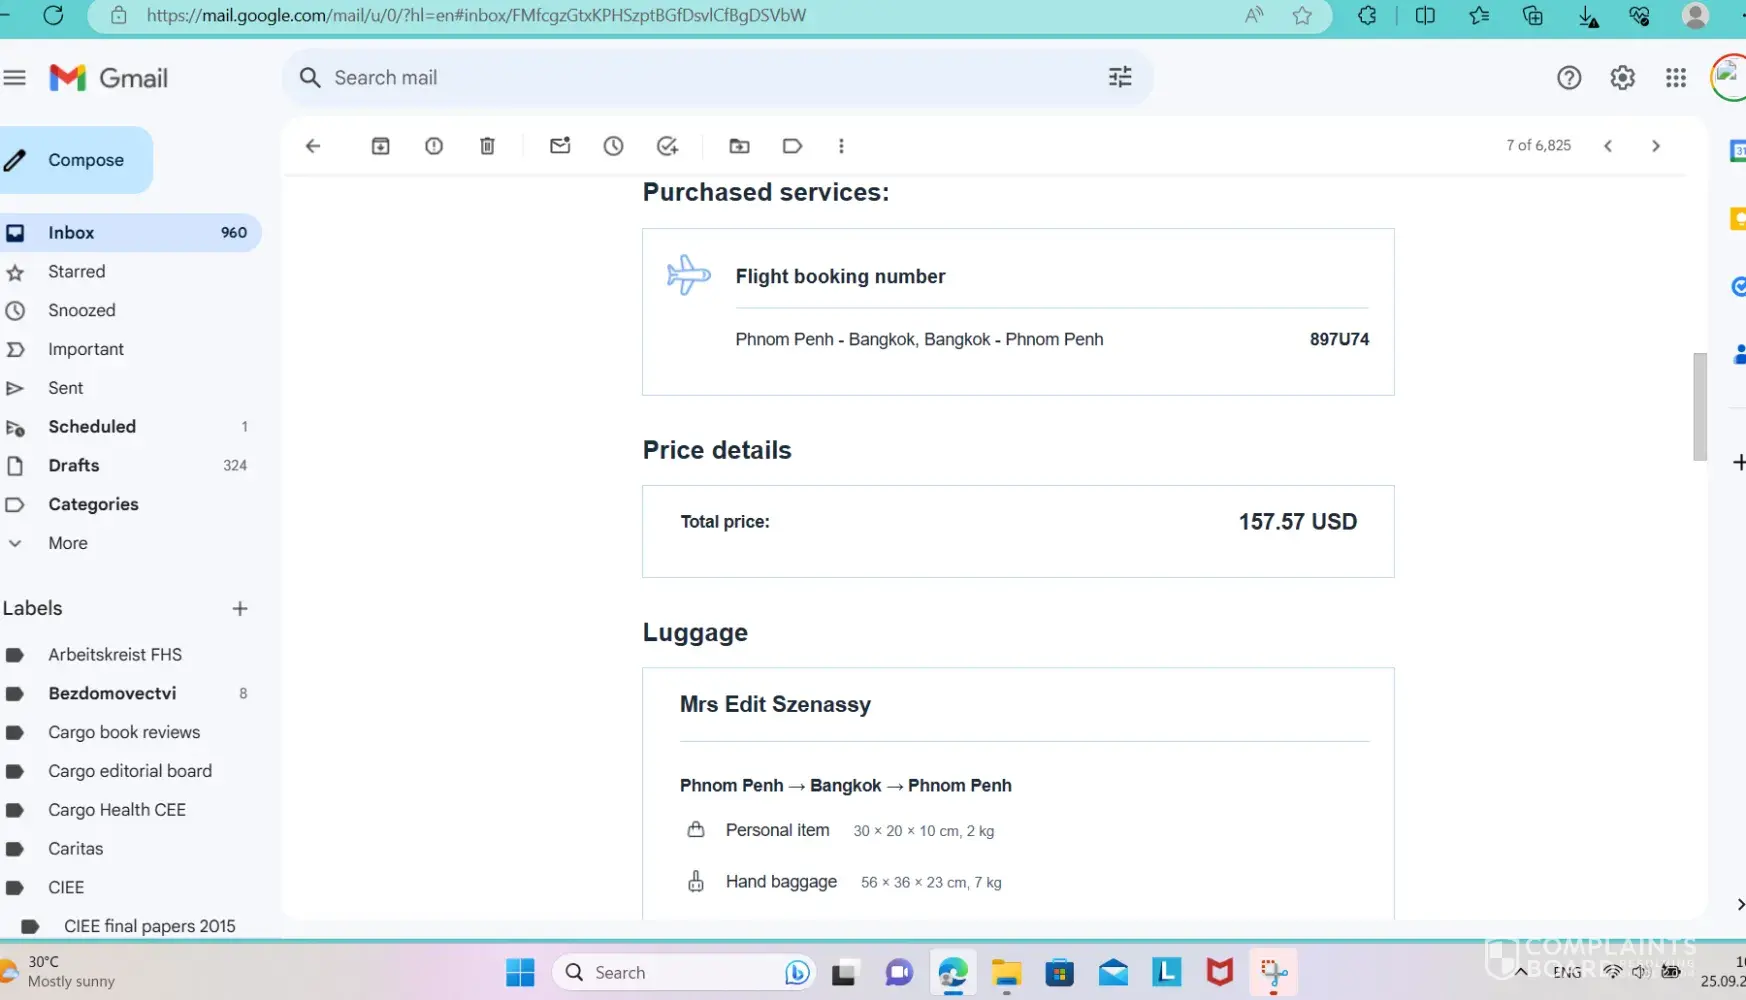Open the email toolbar's More options menu

[x=841, y=146]
